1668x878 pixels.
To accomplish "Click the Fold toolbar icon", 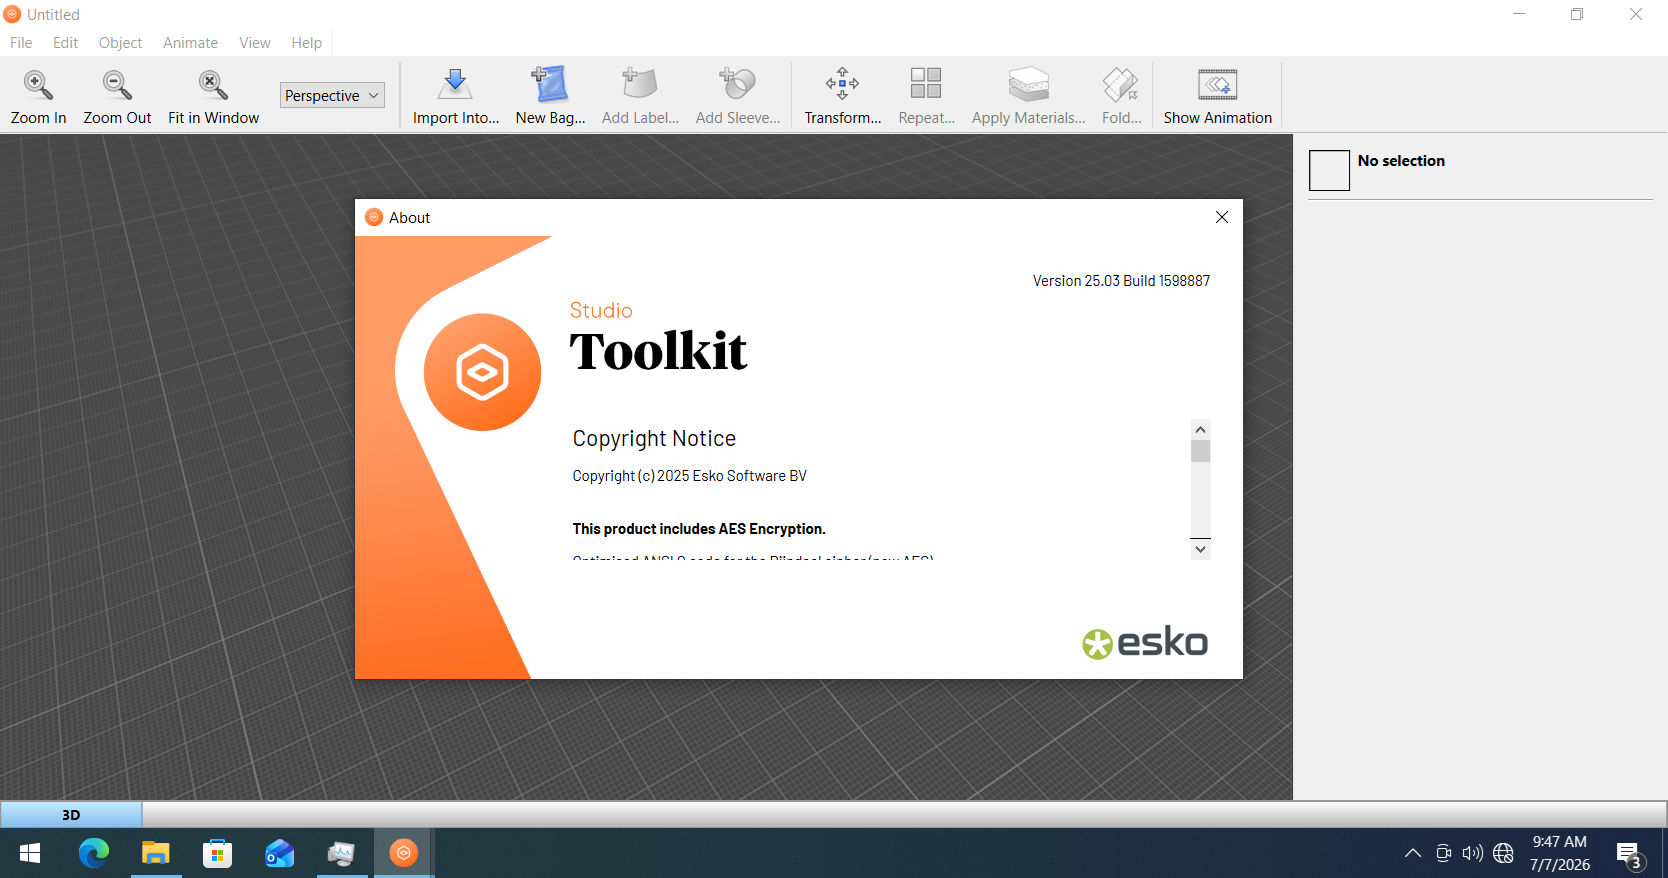I will (1121, 85).
